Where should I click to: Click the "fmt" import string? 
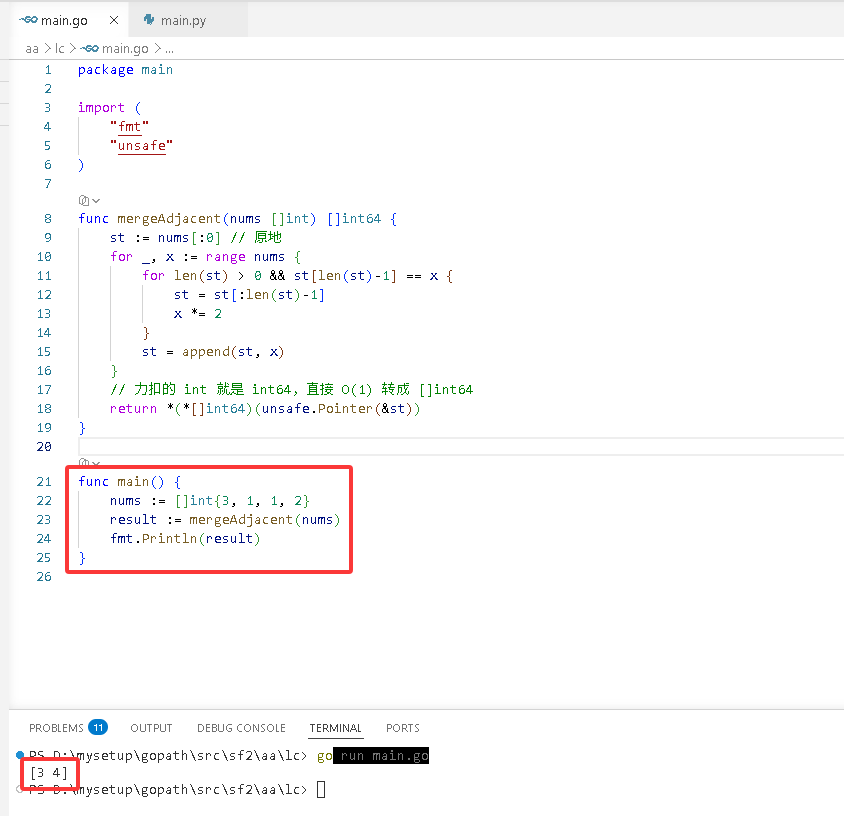pos(129,127)
